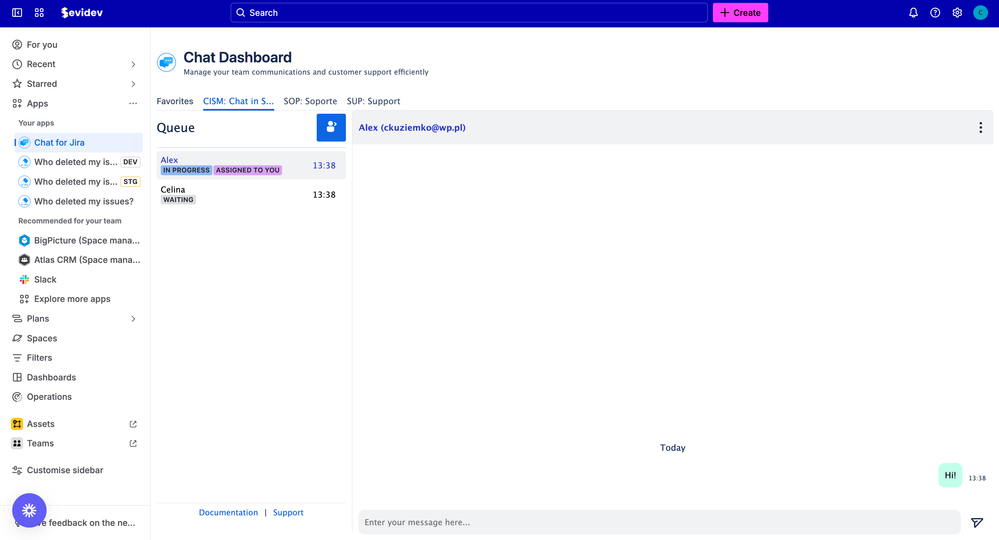Click the Teams external link icon
This screenshot has width=999, height=540.
[133, 443]
